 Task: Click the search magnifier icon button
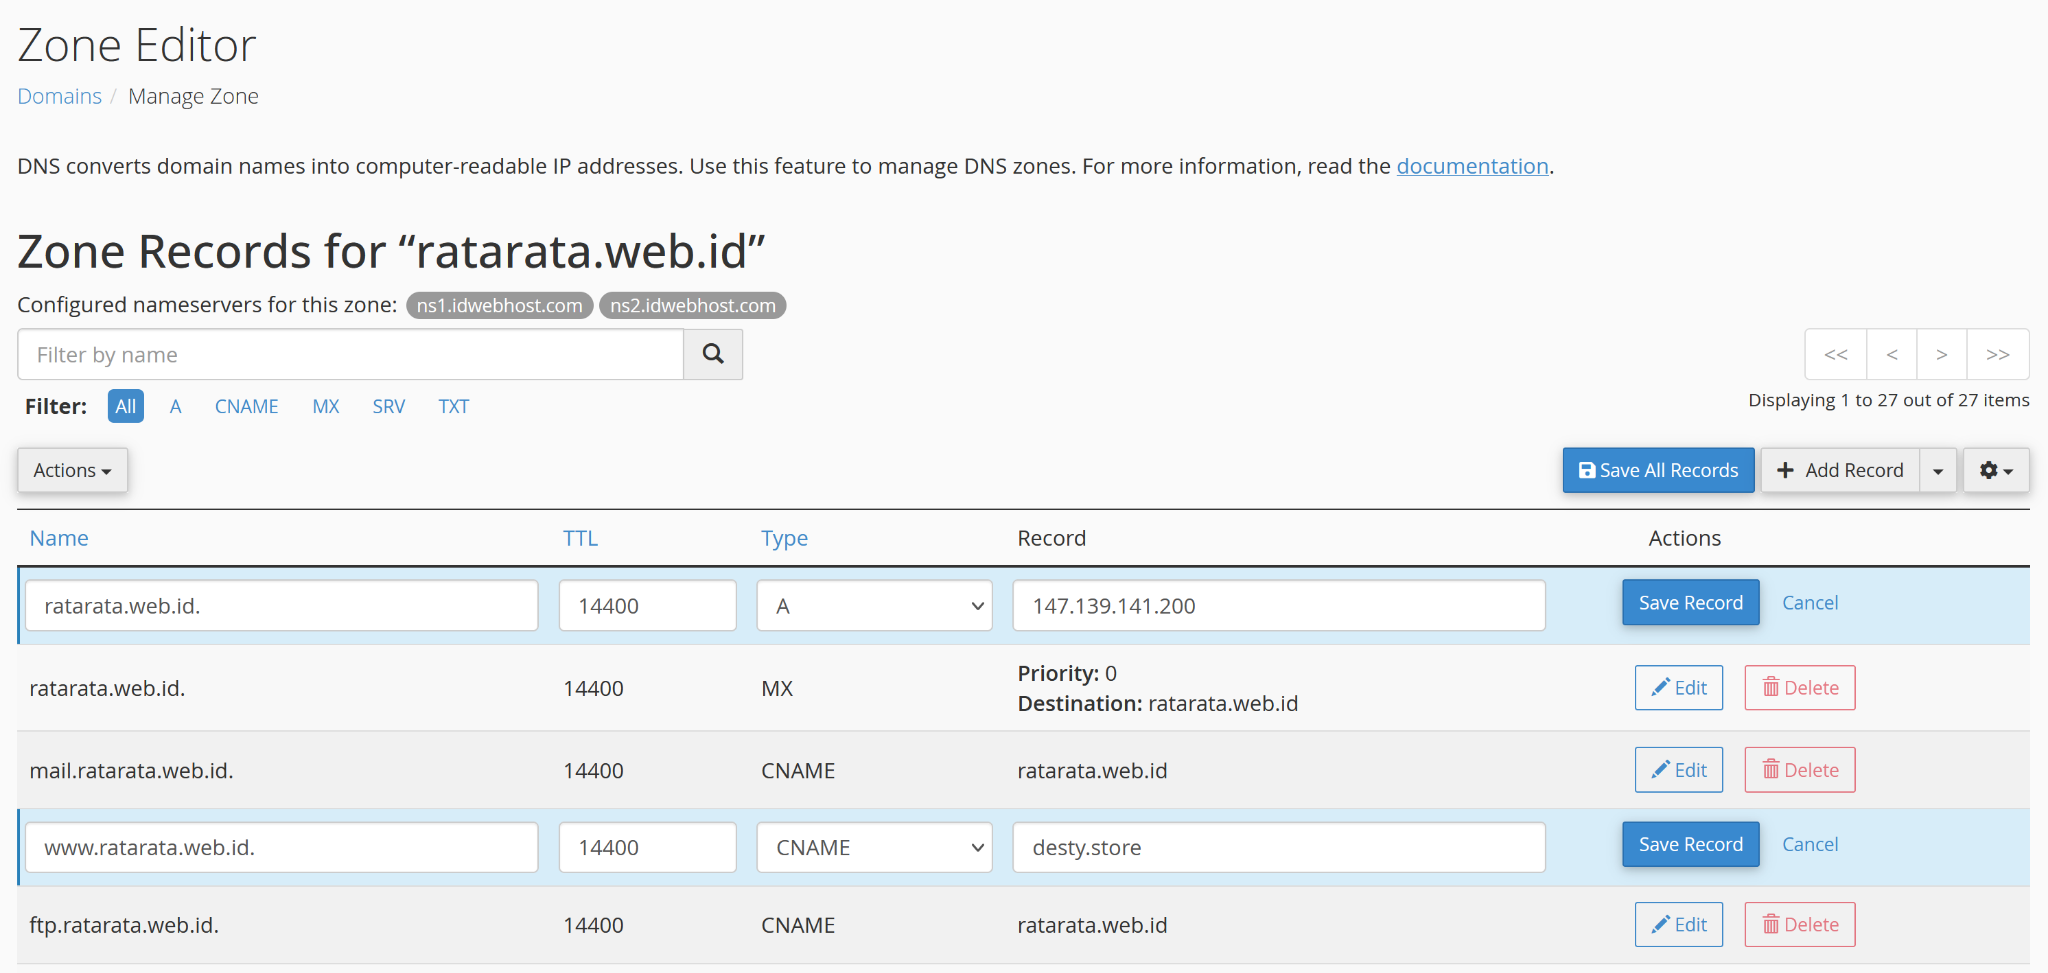713,354
